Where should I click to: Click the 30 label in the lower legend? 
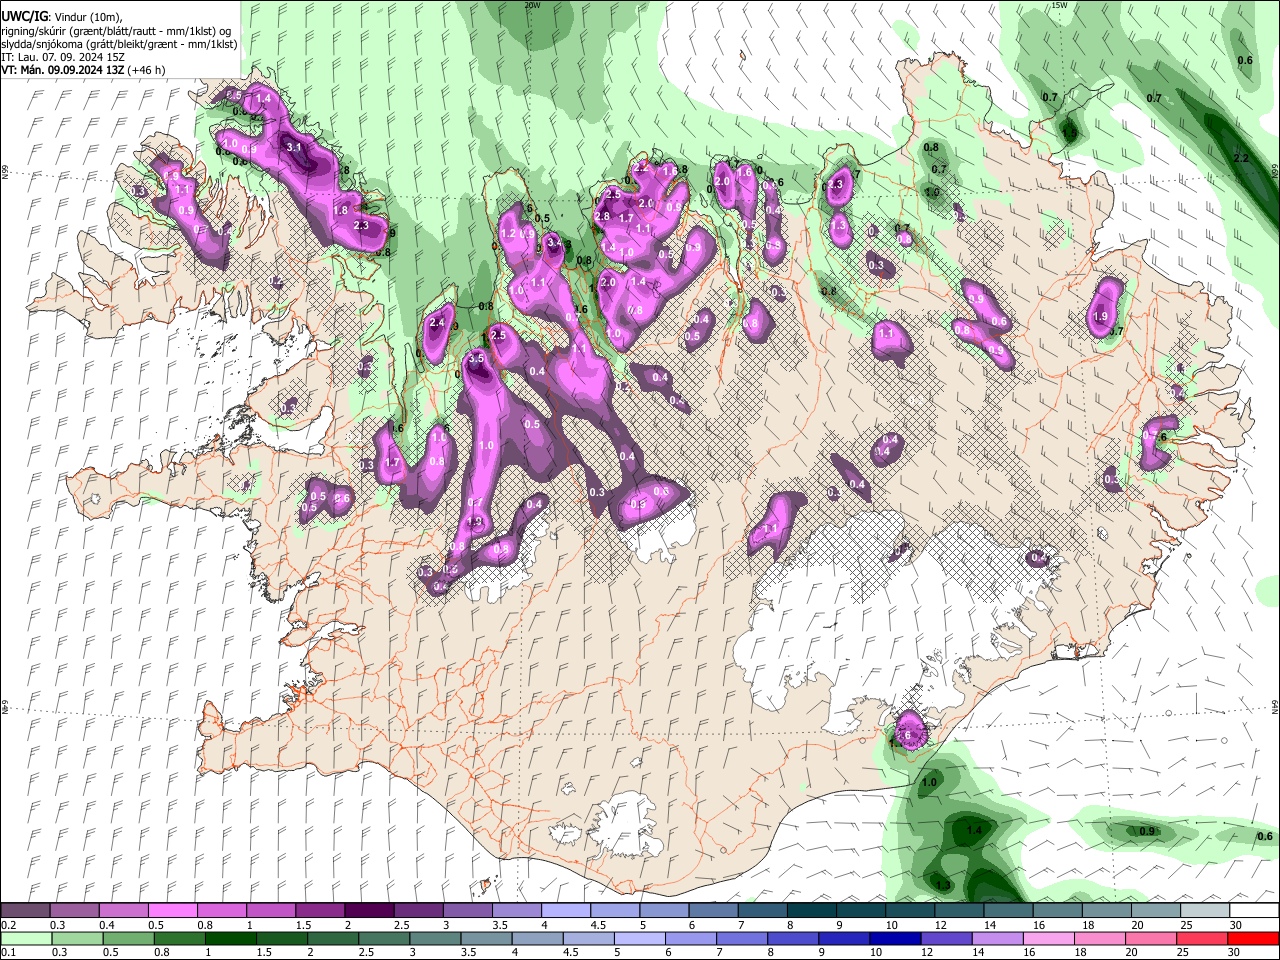coord(1236,952)
